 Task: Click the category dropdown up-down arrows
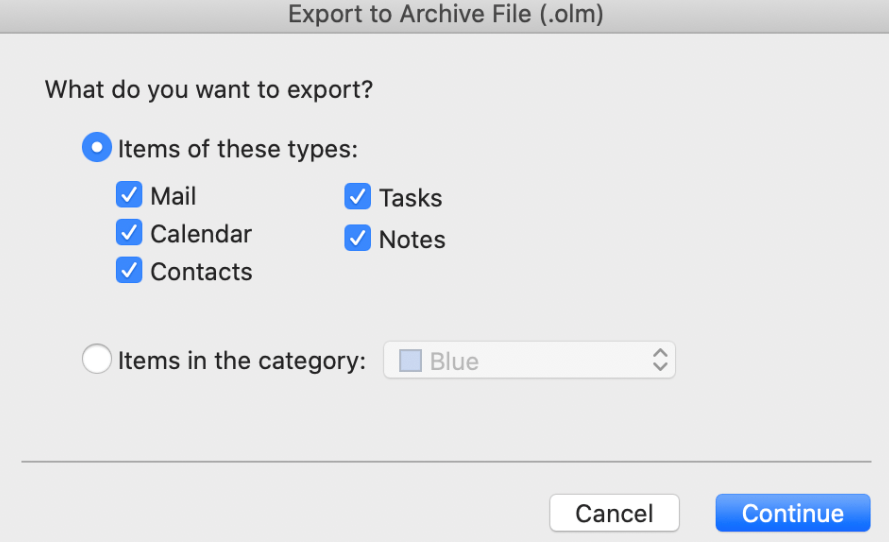pos(660,360)
